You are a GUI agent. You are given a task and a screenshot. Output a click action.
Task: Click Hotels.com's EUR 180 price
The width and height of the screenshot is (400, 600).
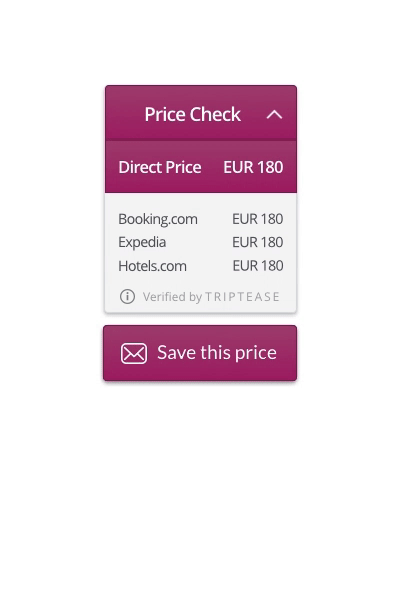click(x=258, y=266)
